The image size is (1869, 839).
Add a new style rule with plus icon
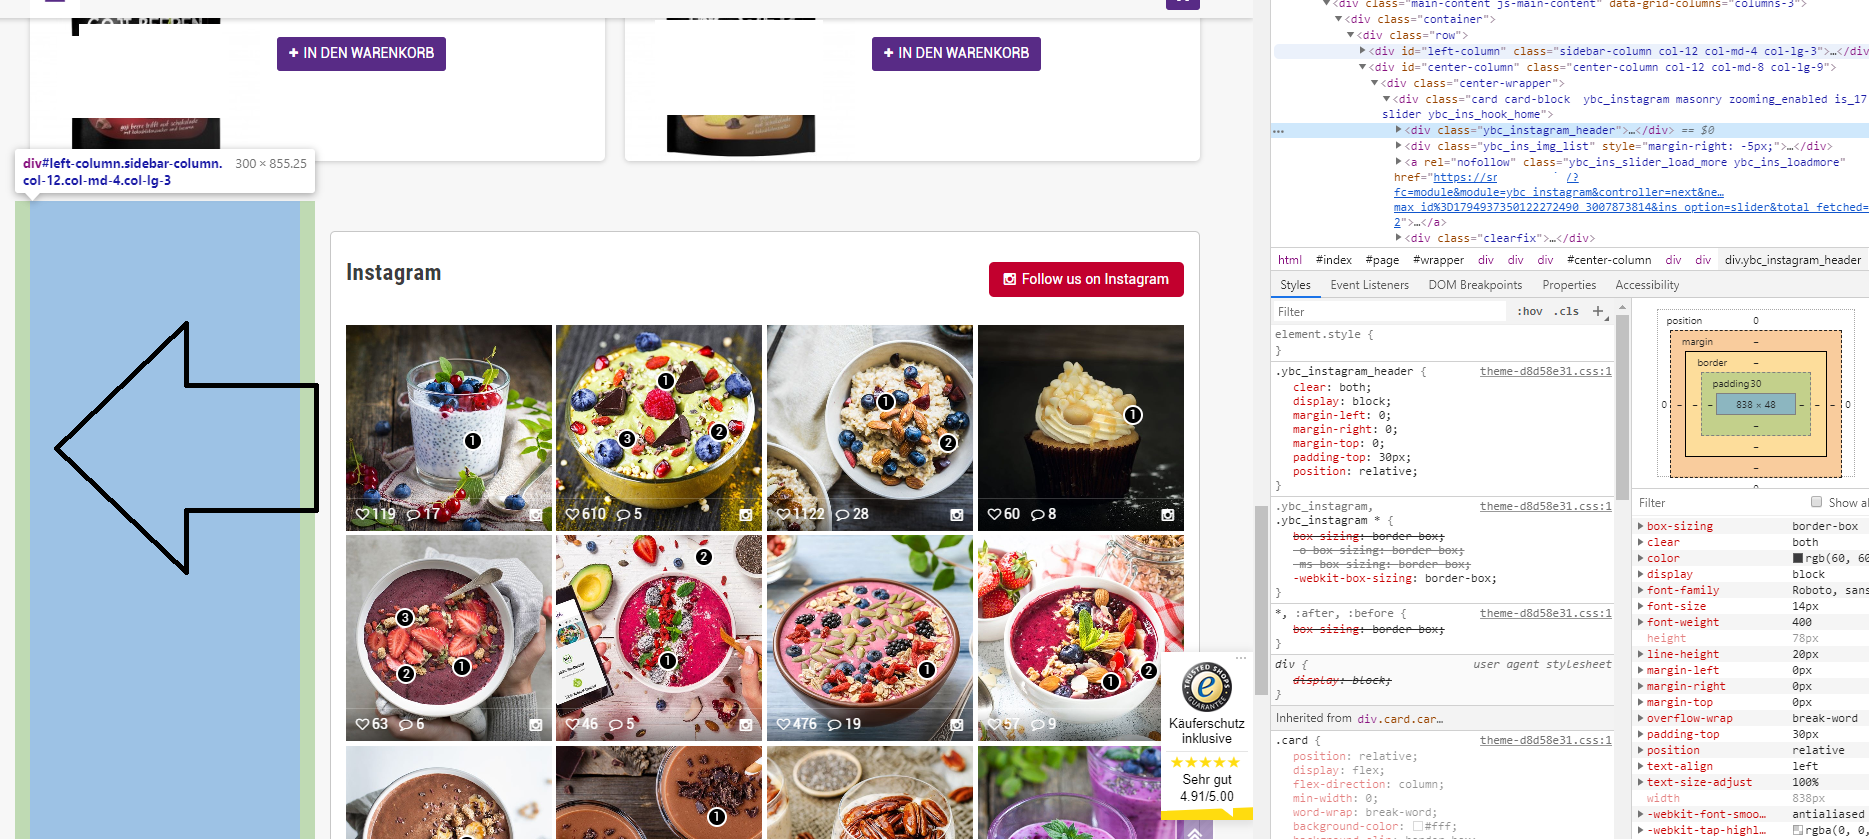(1598, 311)
